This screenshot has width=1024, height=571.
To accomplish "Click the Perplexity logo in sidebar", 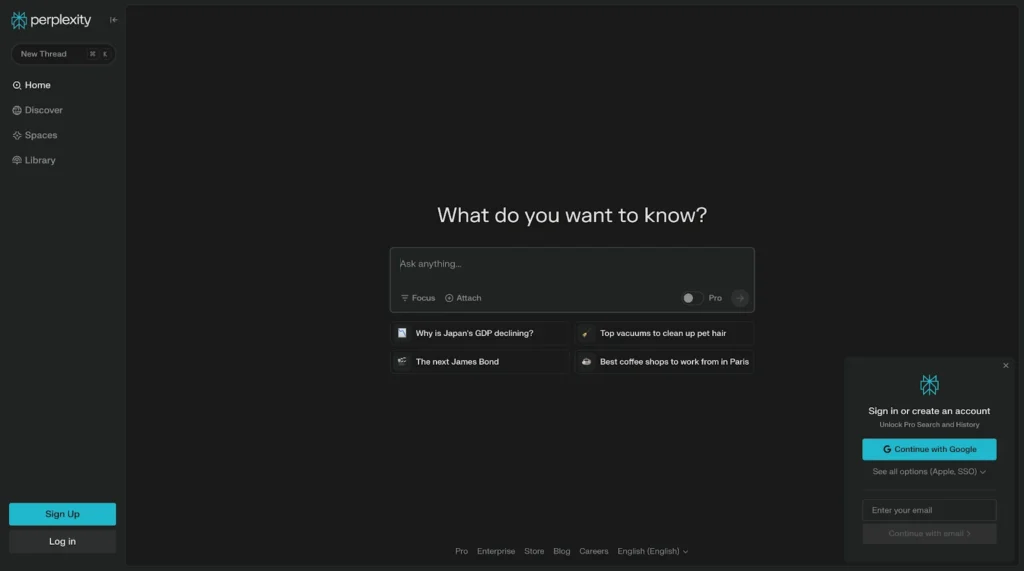I will tap(51, 20).
